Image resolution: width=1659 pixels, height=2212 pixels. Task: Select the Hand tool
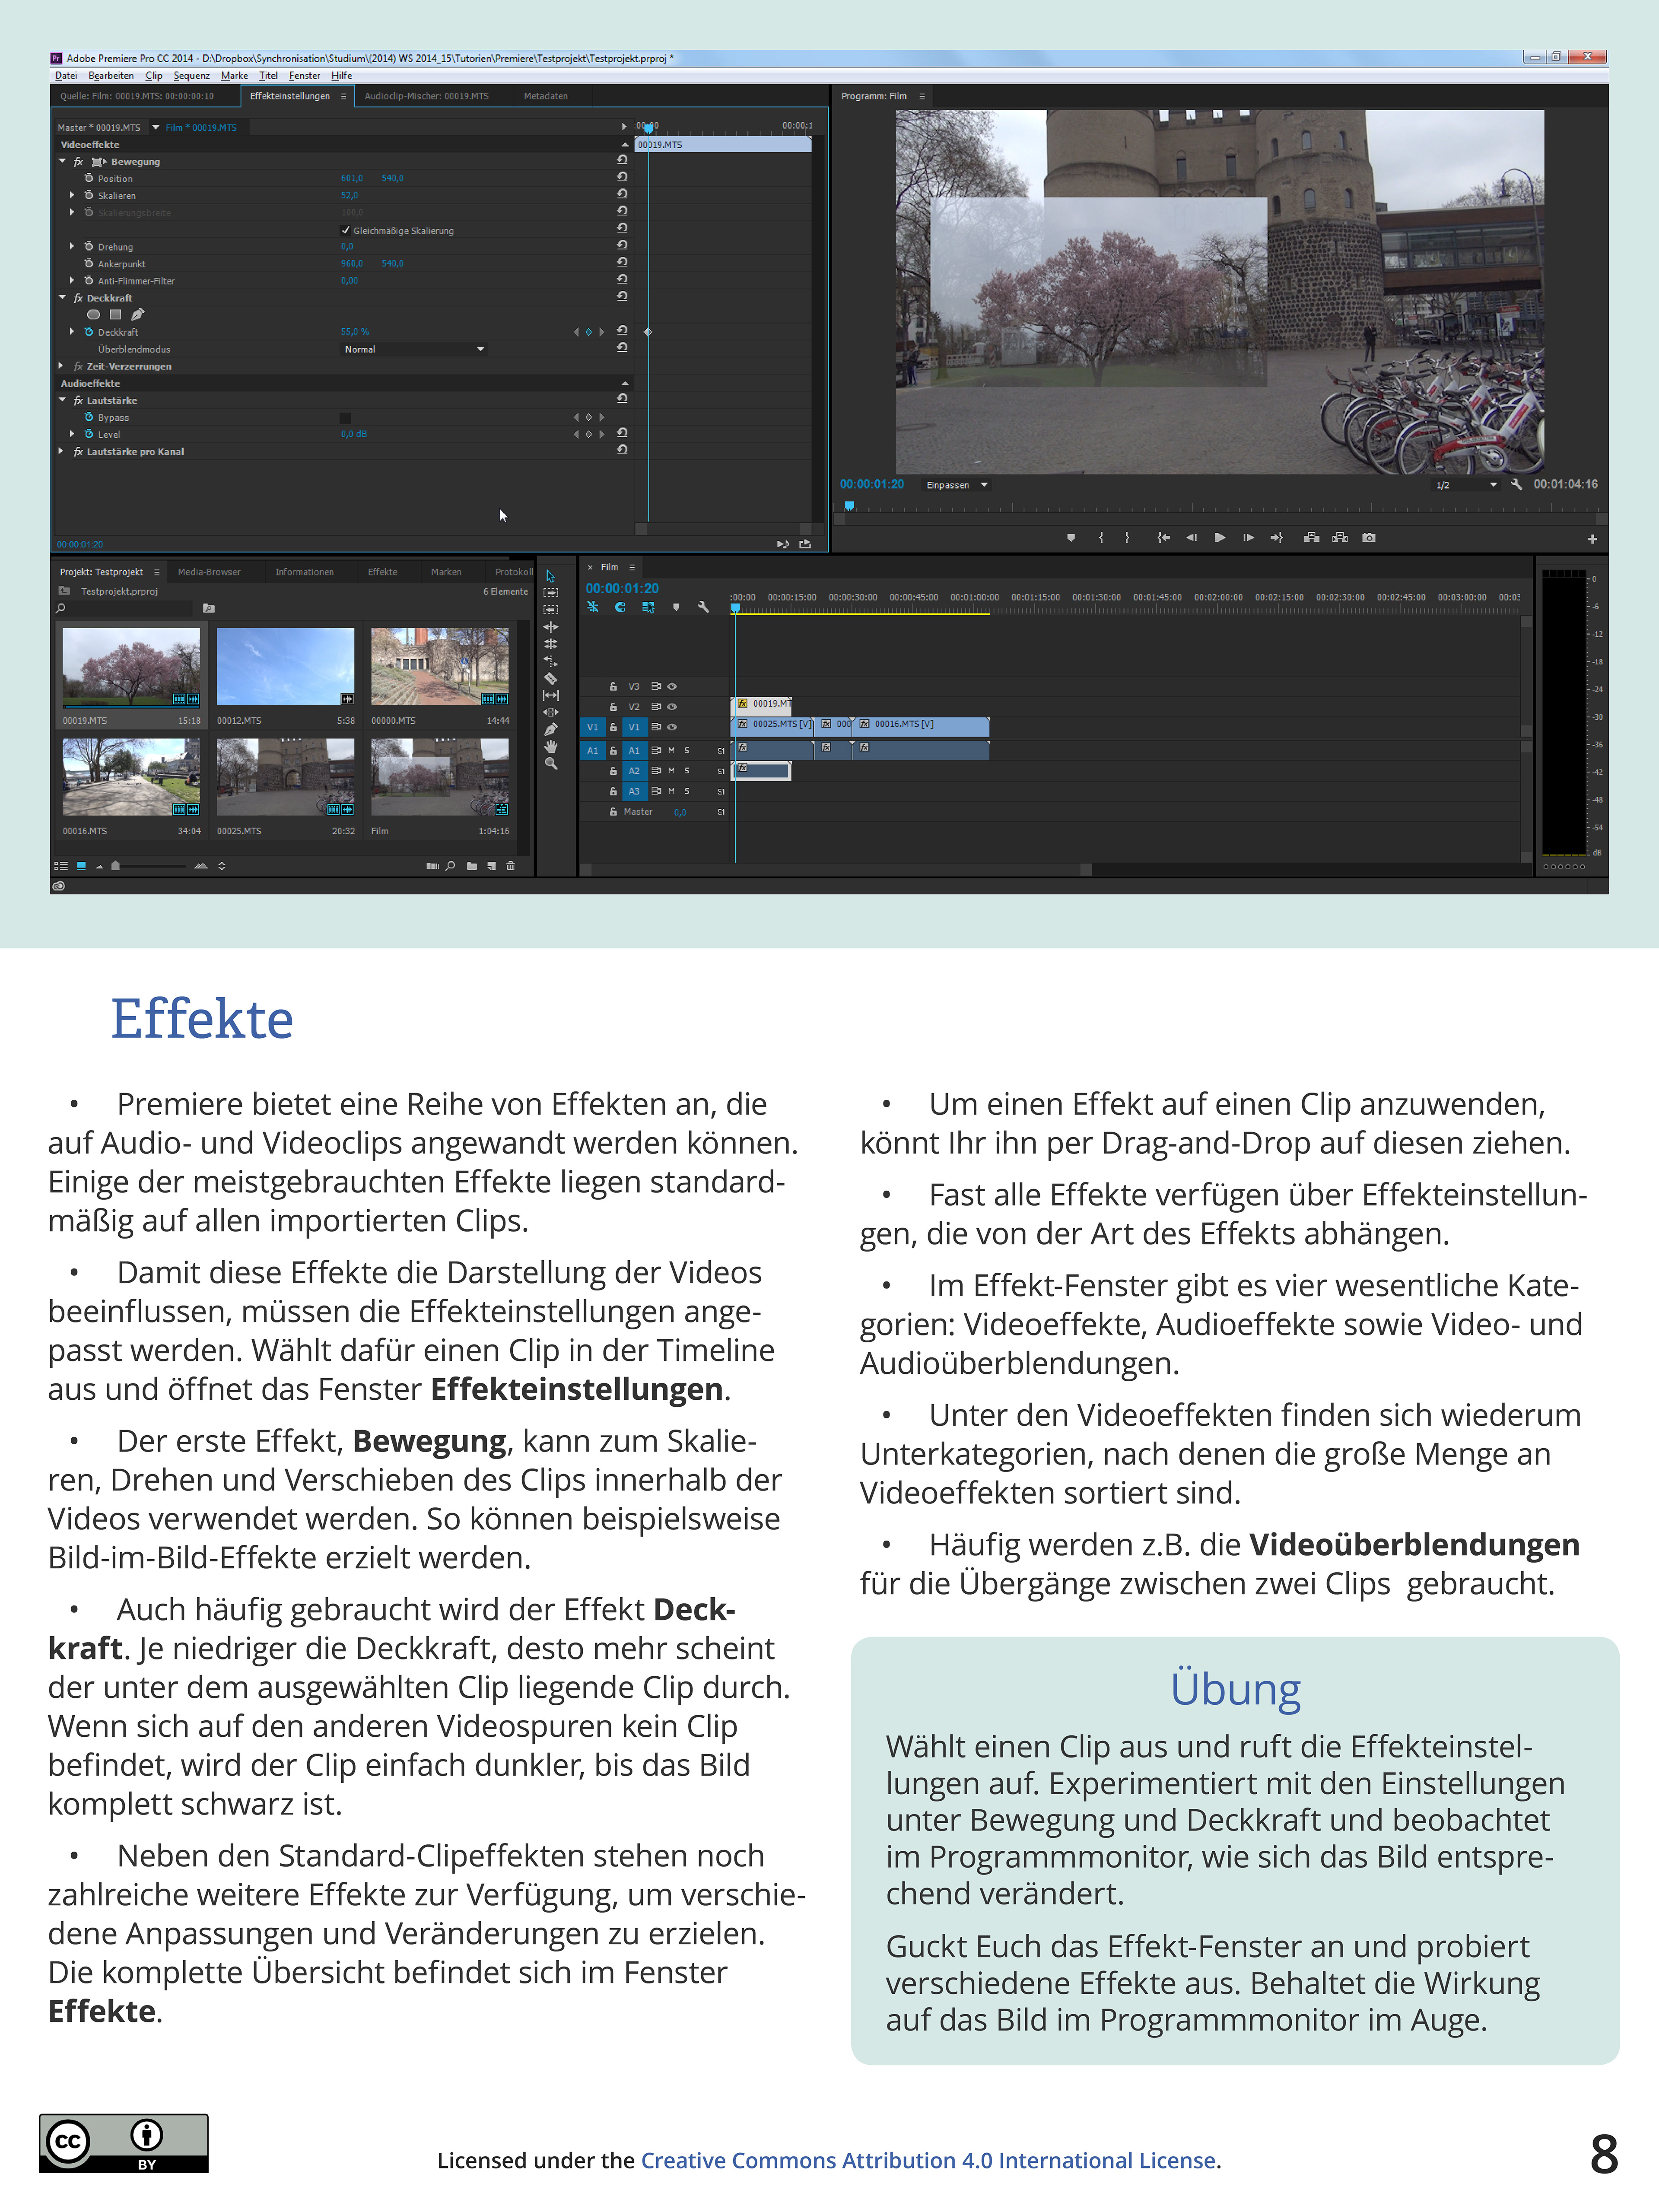tap(550, 746)
